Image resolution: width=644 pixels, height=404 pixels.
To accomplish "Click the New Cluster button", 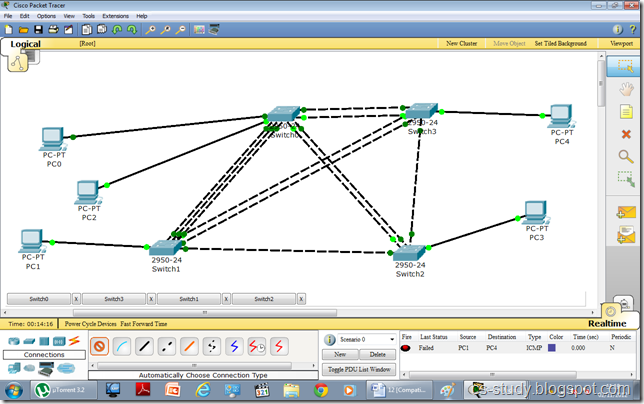I will (462, 43).
